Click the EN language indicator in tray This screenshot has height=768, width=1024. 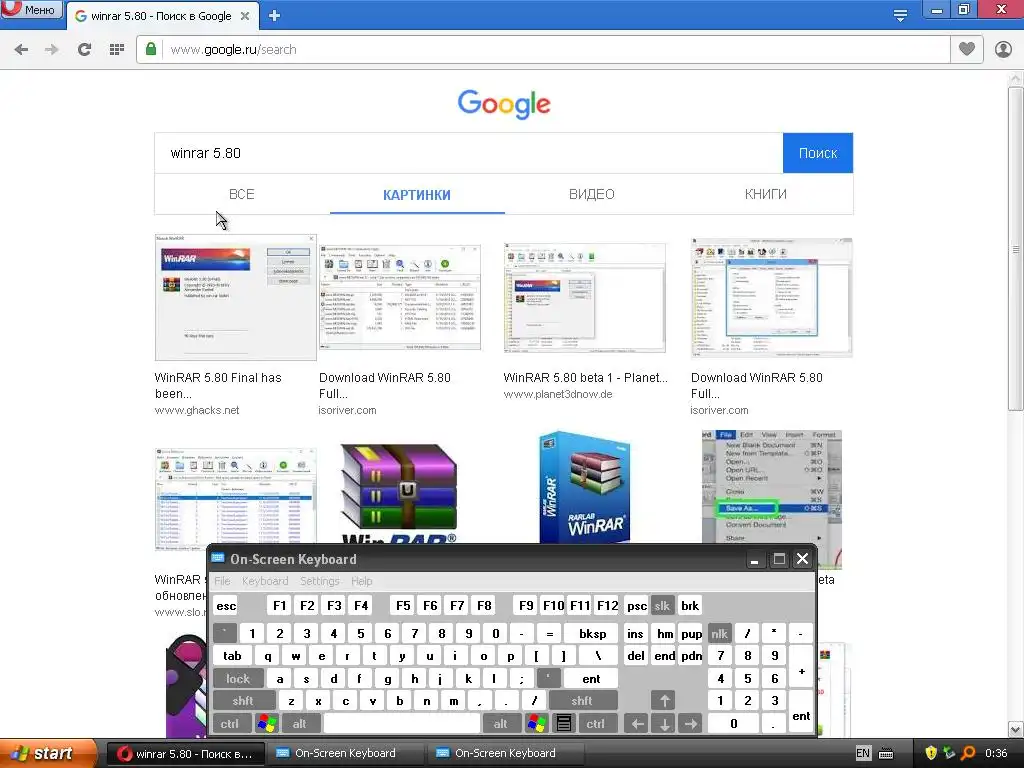coord(863,753)
